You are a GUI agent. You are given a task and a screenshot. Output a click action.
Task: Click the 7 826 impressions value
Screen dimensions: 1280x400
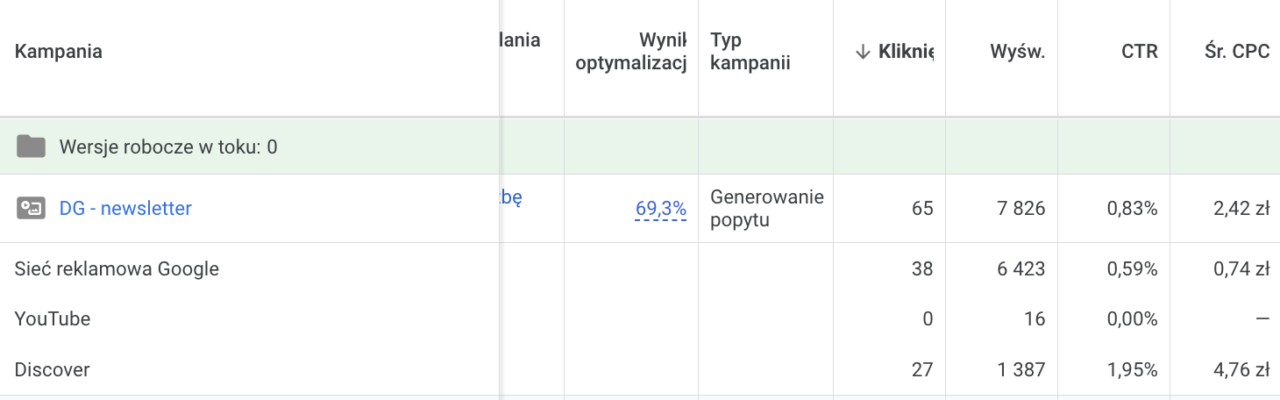1020,208
